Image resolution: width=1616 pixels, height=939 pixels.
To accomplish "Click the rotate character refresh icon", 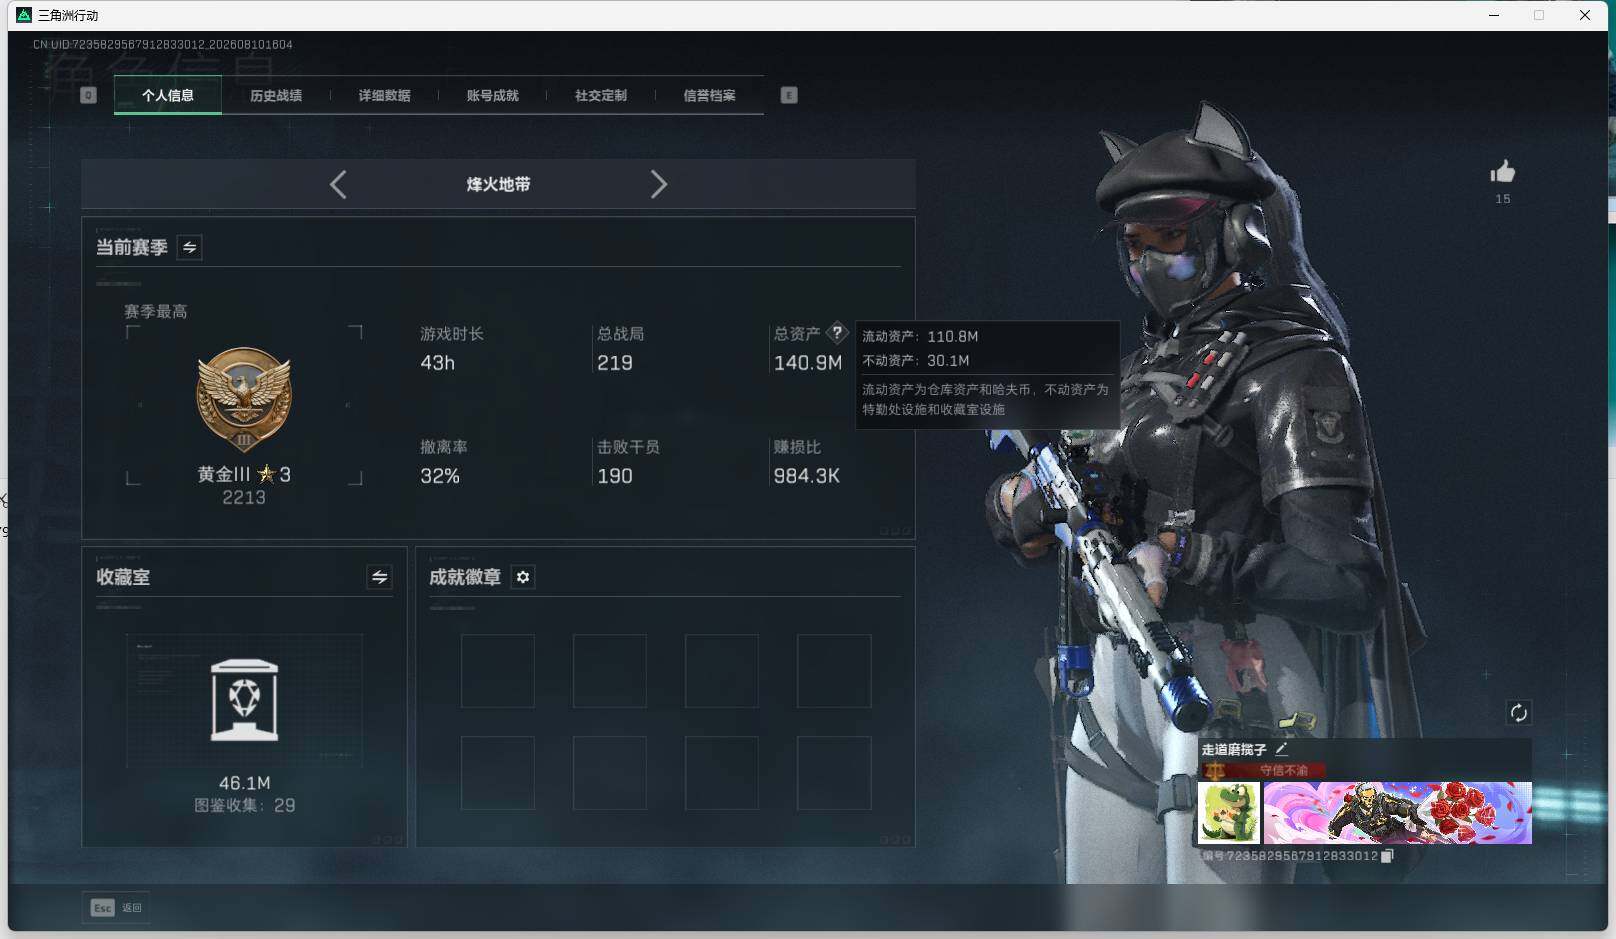I will pyautogui.click(x=1518, y=712).
